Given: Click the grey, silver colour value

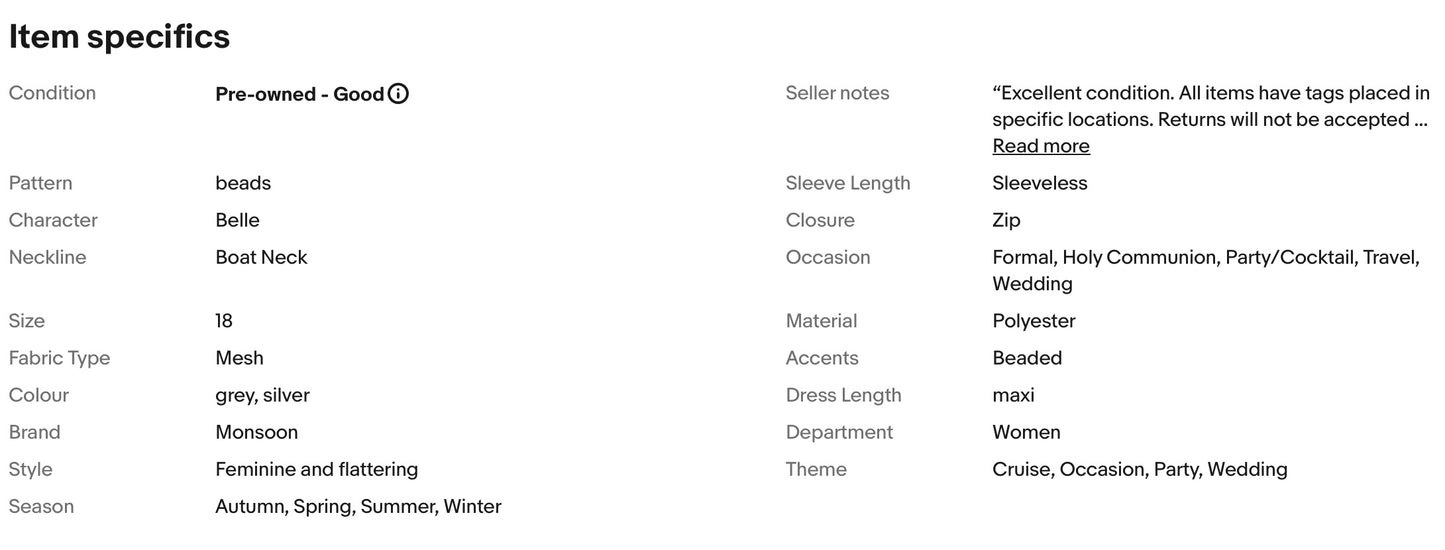Looking at the screenshot, I should (262, 395).
